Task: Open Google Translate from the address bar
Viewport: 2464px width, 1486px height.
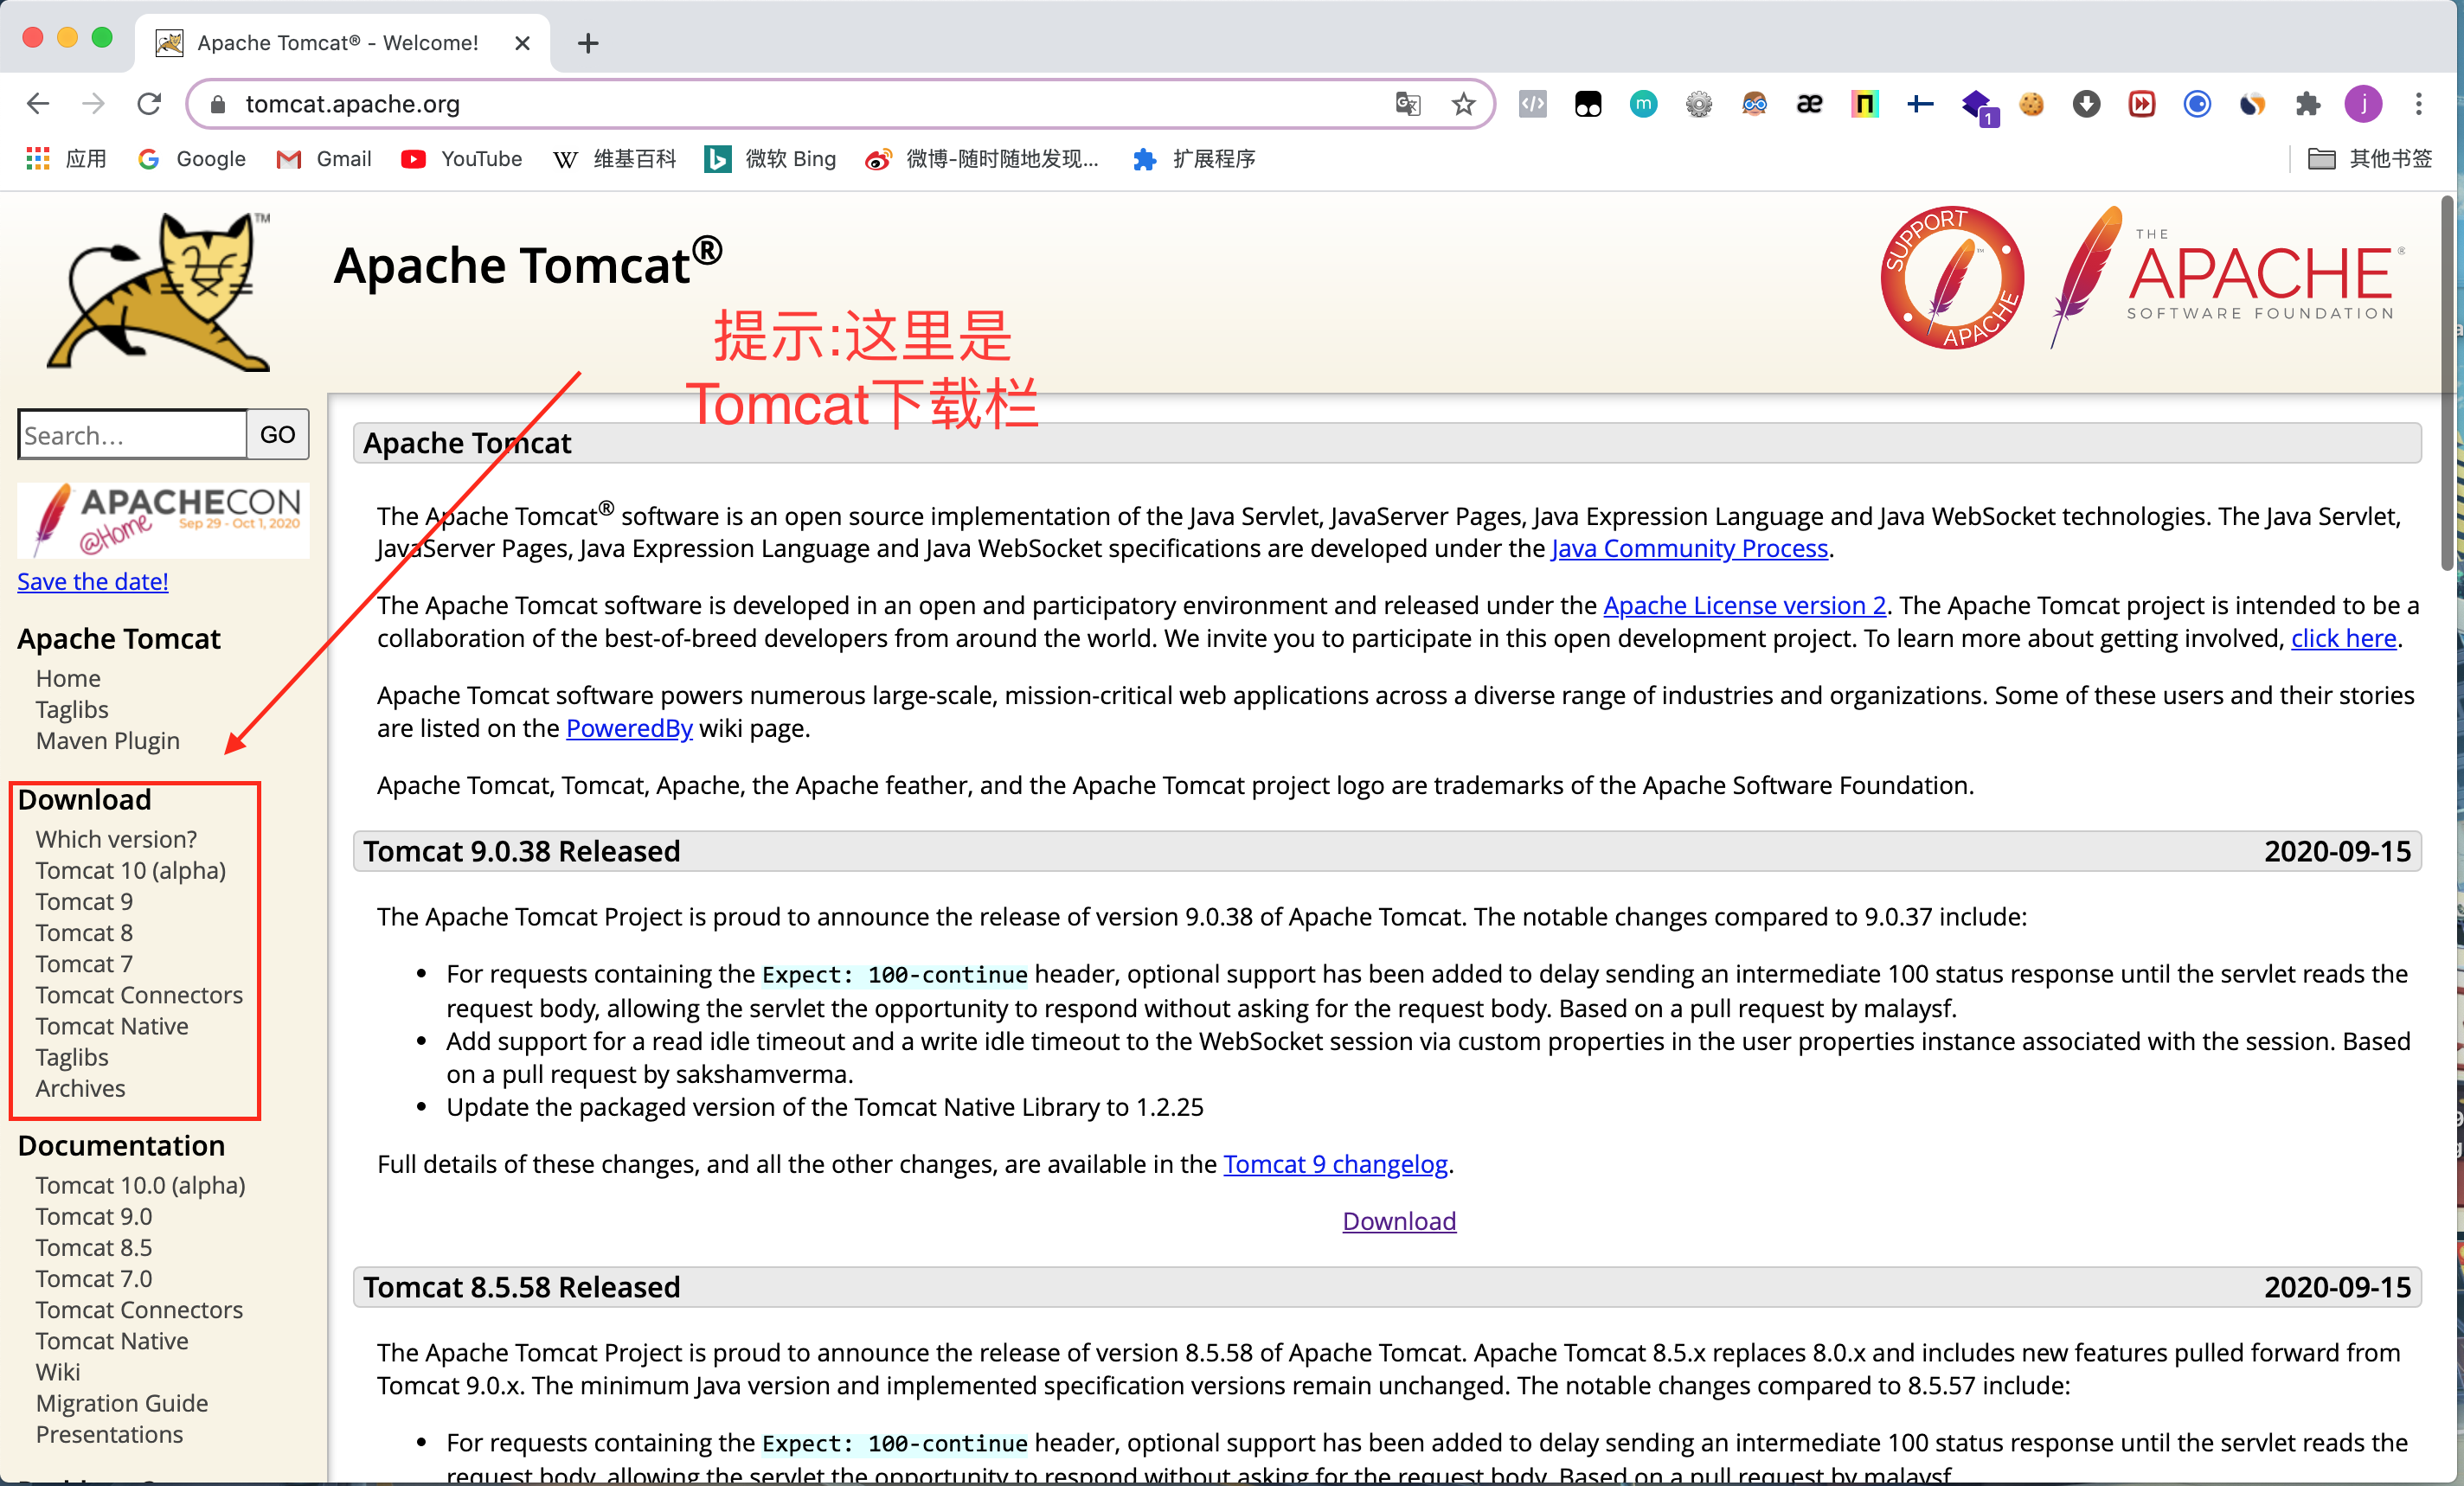Action: click(1407, 103)
